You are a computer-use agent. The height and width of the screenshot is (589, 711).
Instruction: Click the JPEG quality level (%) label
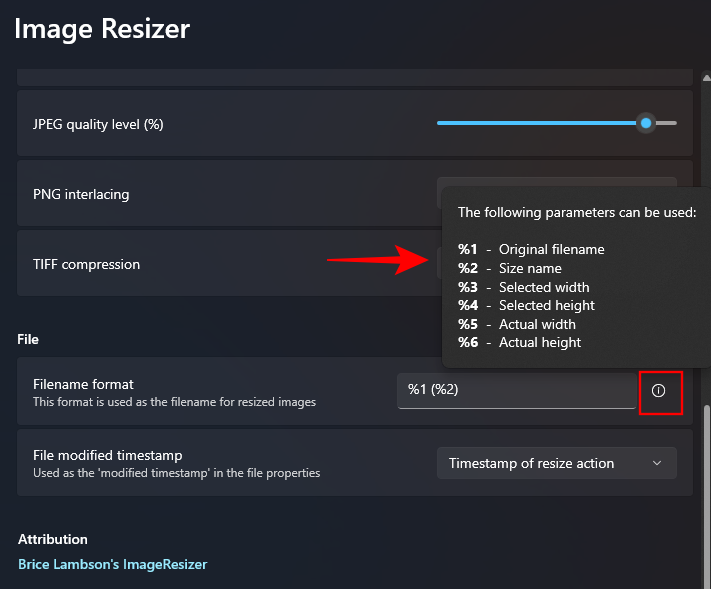click(98, 124)
